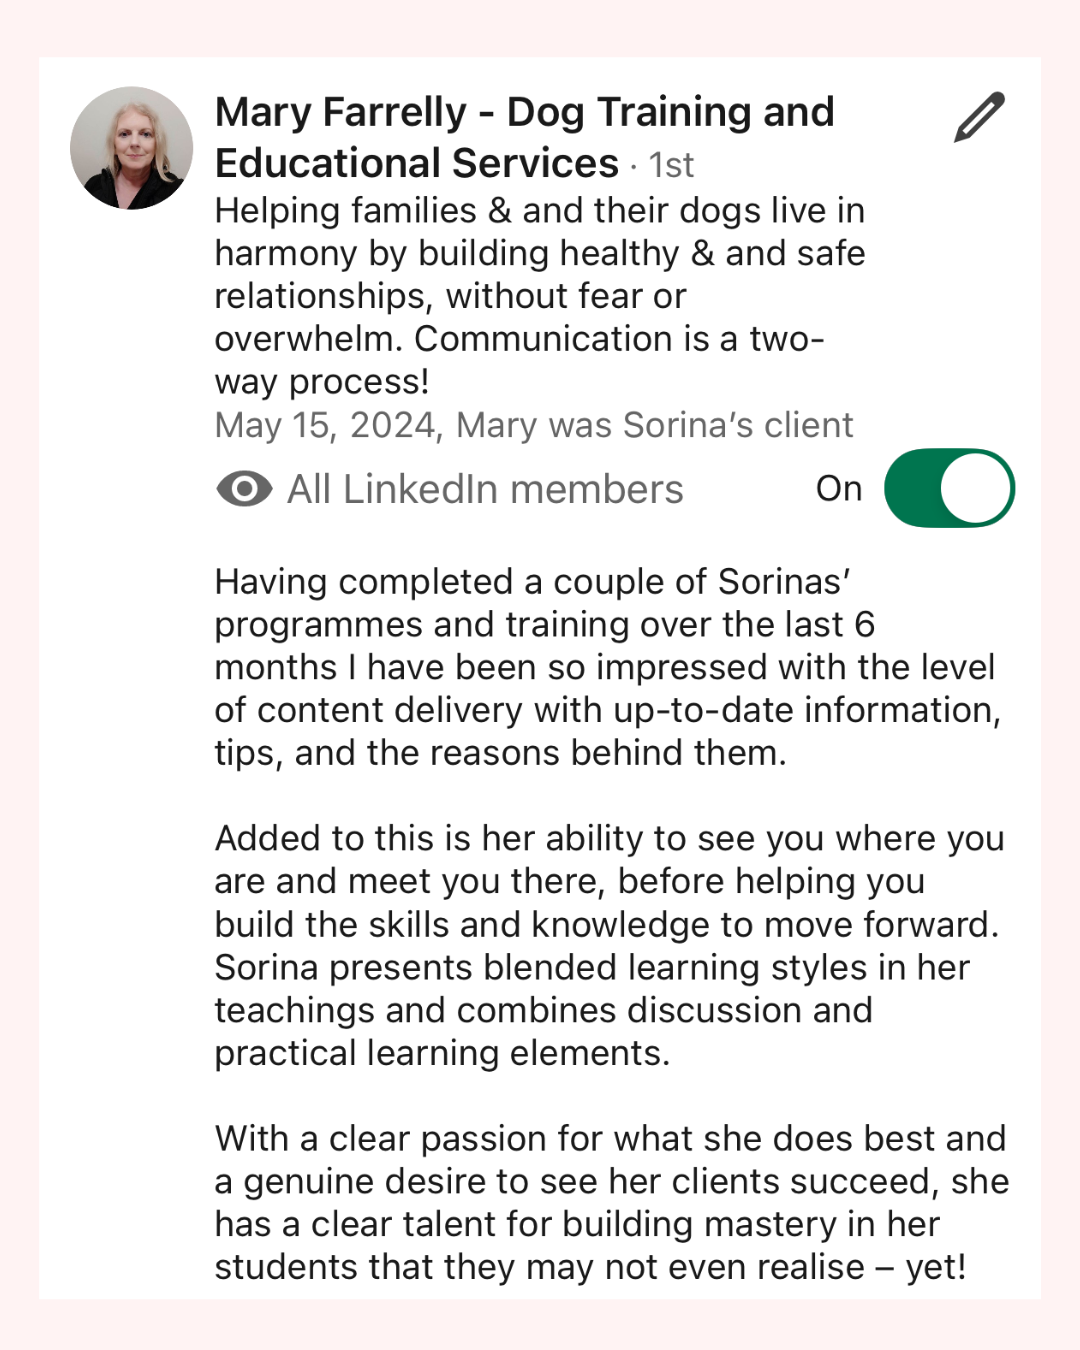Click the paragraph starting 'Having completed a couple'
The image size is (1080, 1350).
[x=607, y=666]
